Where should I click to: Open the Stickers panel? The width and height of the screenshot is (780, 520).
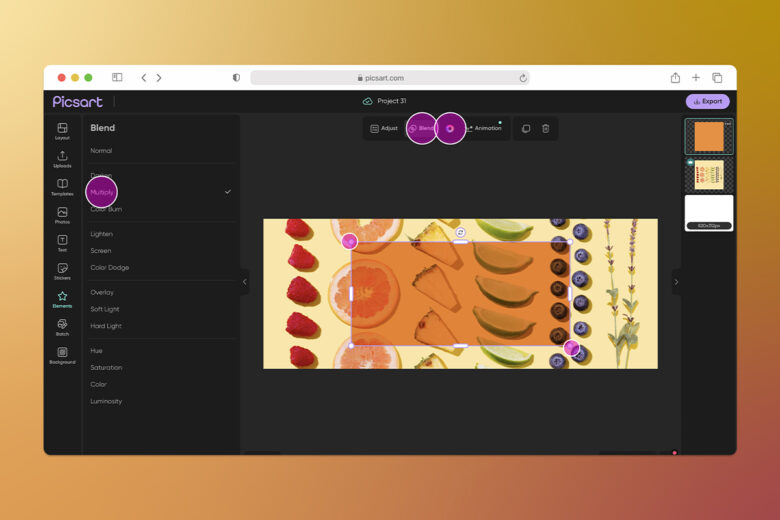click(62, 271)
